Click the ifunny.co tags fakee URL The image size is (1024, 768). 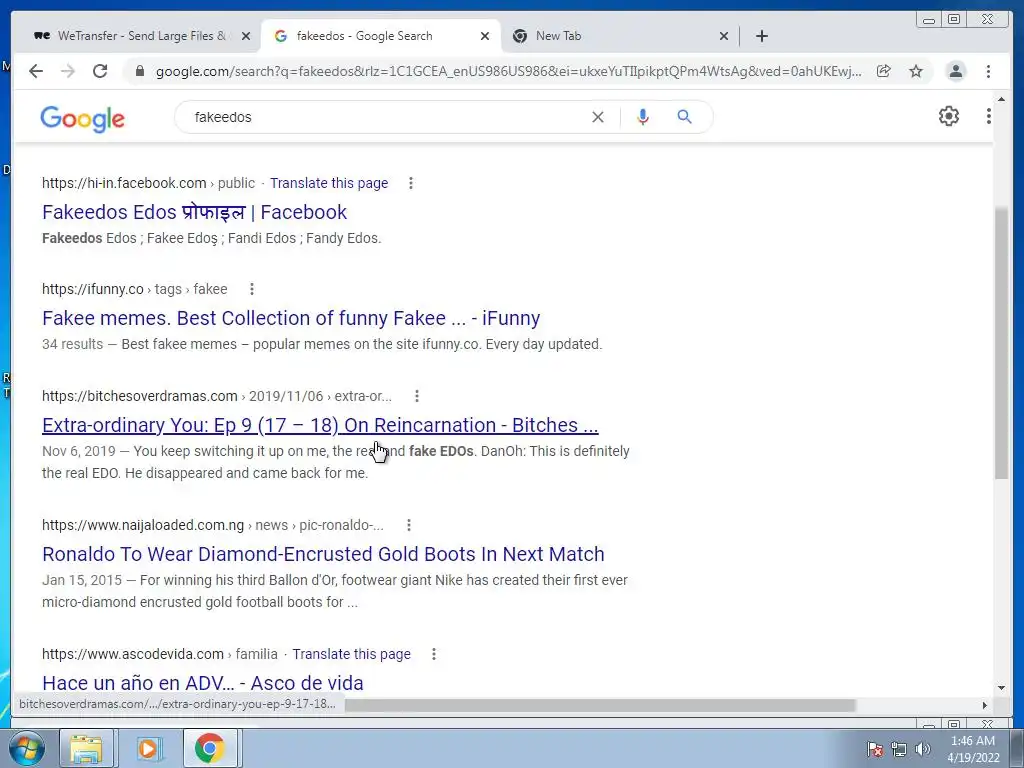[135, 289]
